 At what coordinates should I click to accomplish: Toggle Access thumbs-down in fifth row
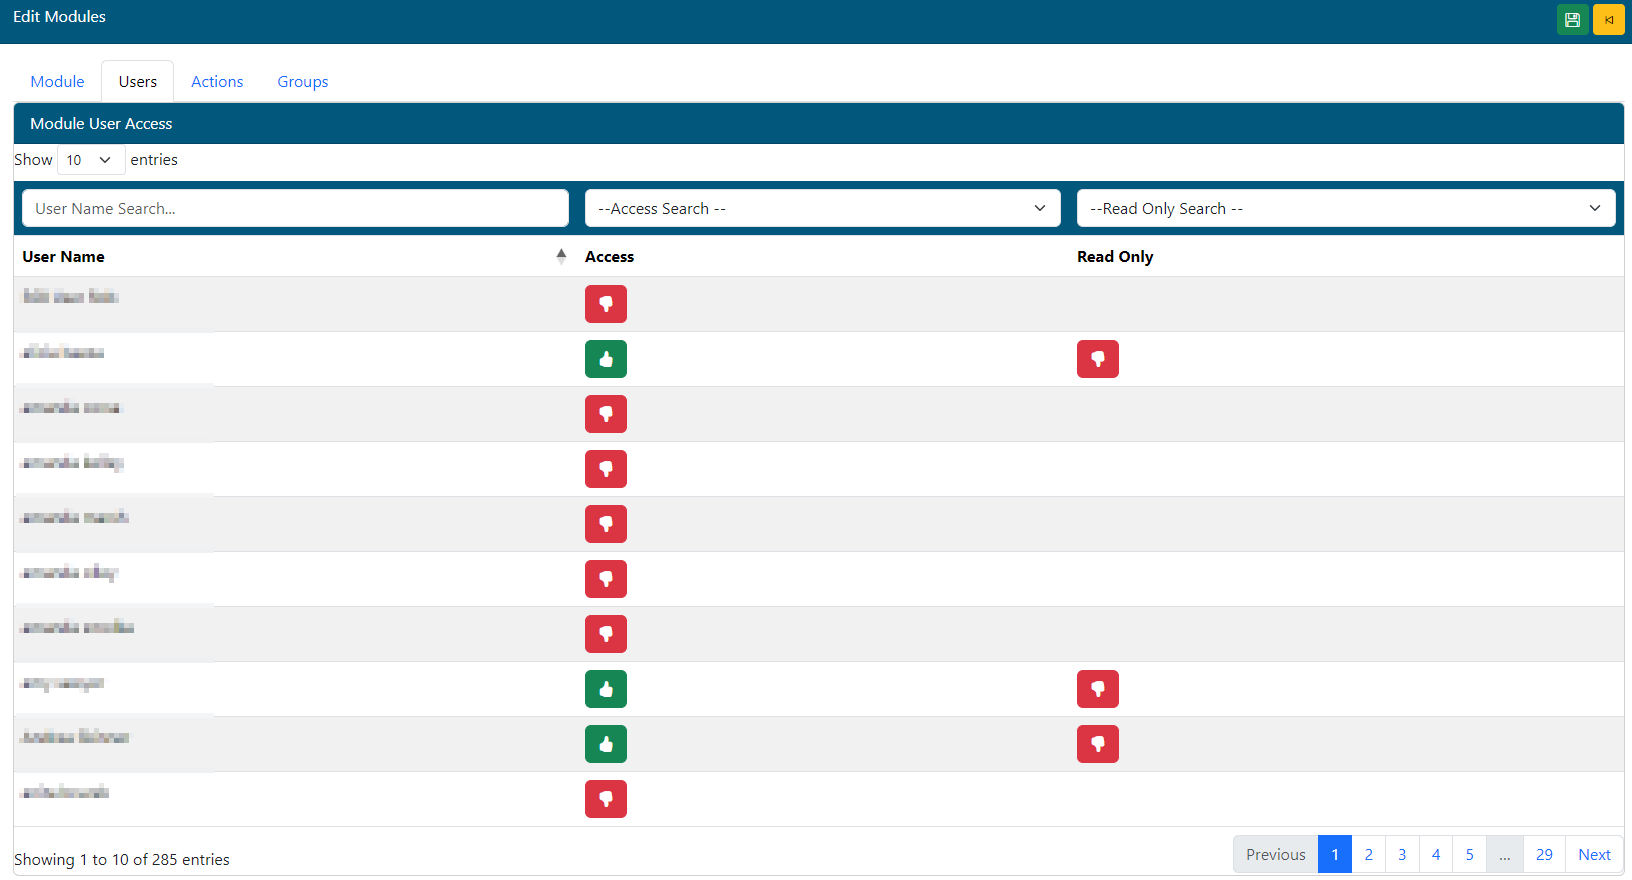(x=606, y=524)
